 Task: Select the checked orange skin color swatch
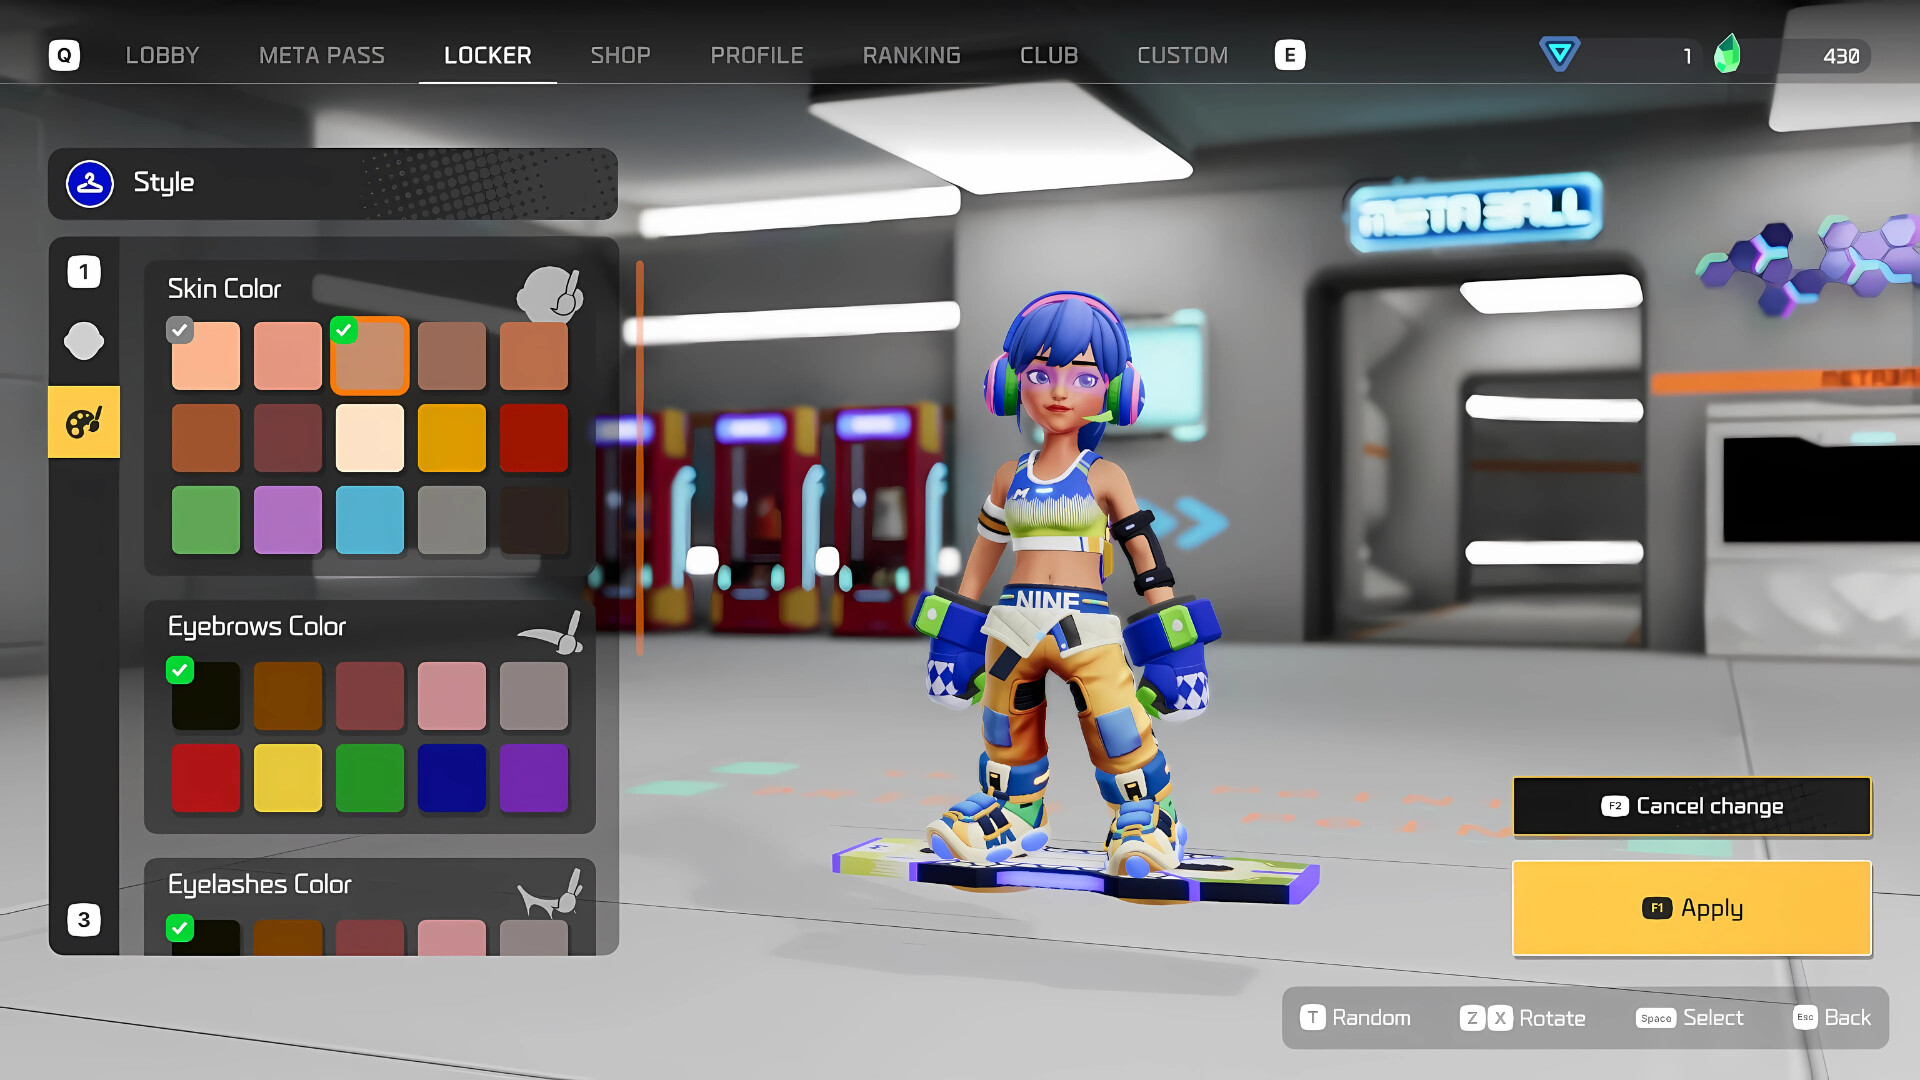coord(369,355)
